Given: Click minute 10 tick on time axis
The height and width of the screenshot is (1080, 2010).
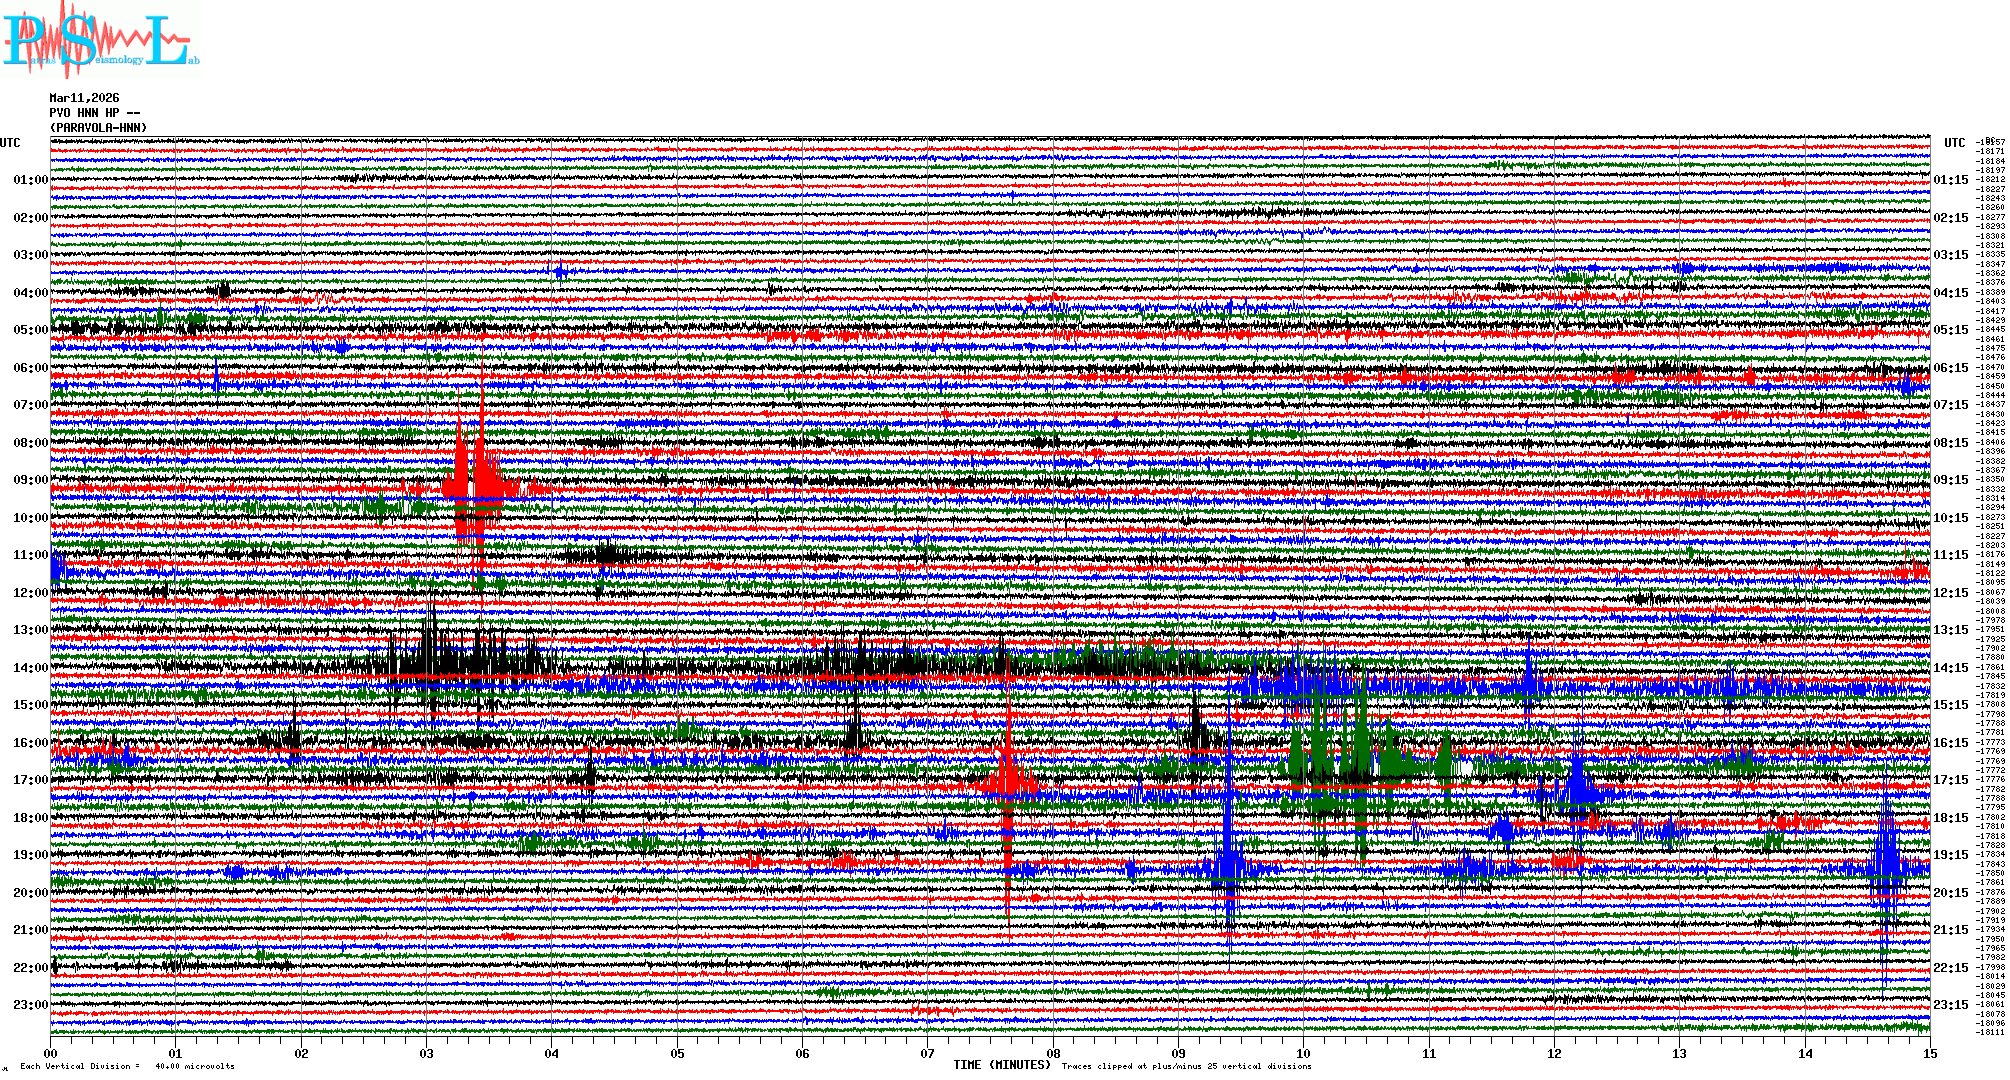Looking at the screenshot, I should point(1303,1053).
